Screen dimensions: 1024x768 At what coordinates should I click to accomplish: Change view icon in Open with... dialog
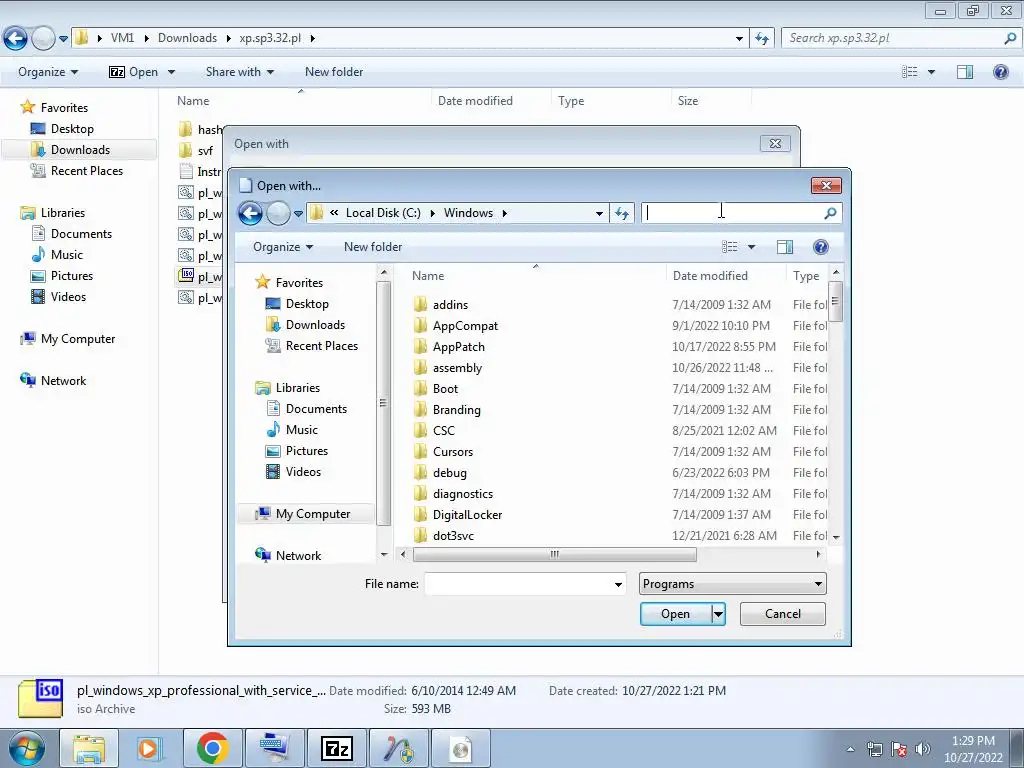(729, 247)
